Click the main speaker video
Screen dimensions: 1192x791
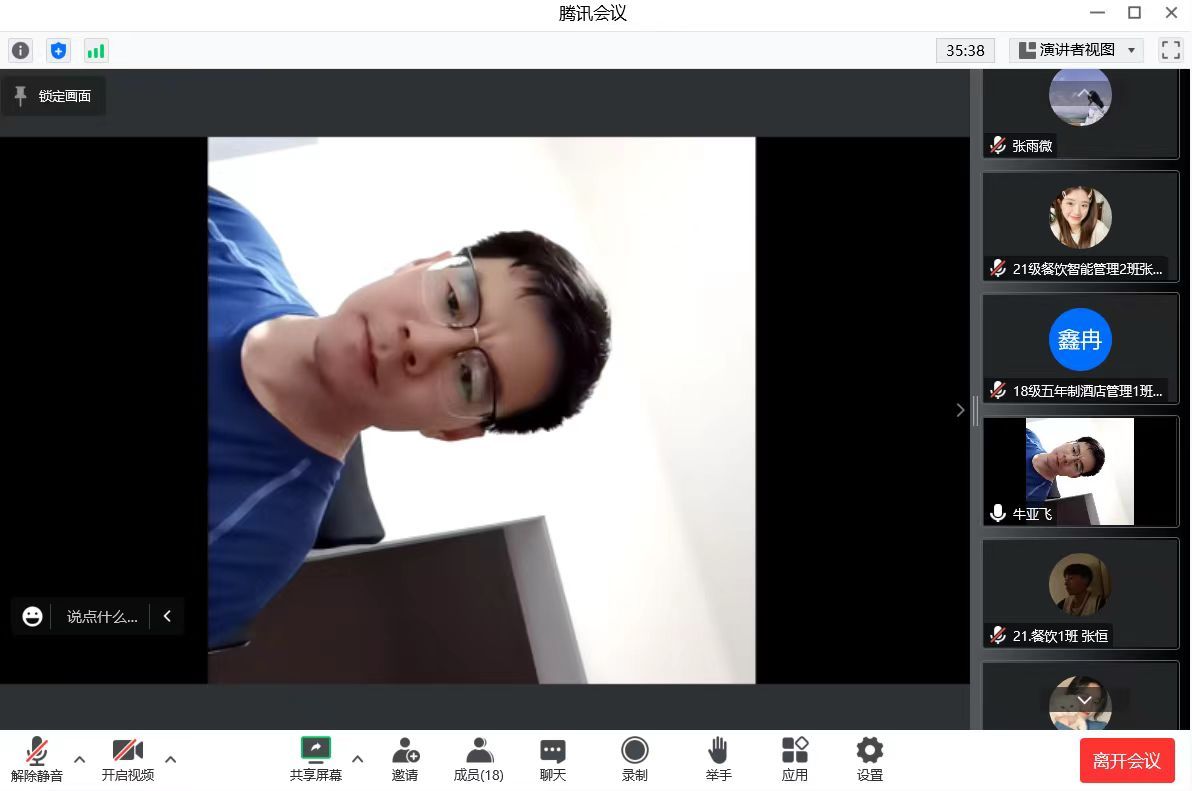click(x=481, y=410)
